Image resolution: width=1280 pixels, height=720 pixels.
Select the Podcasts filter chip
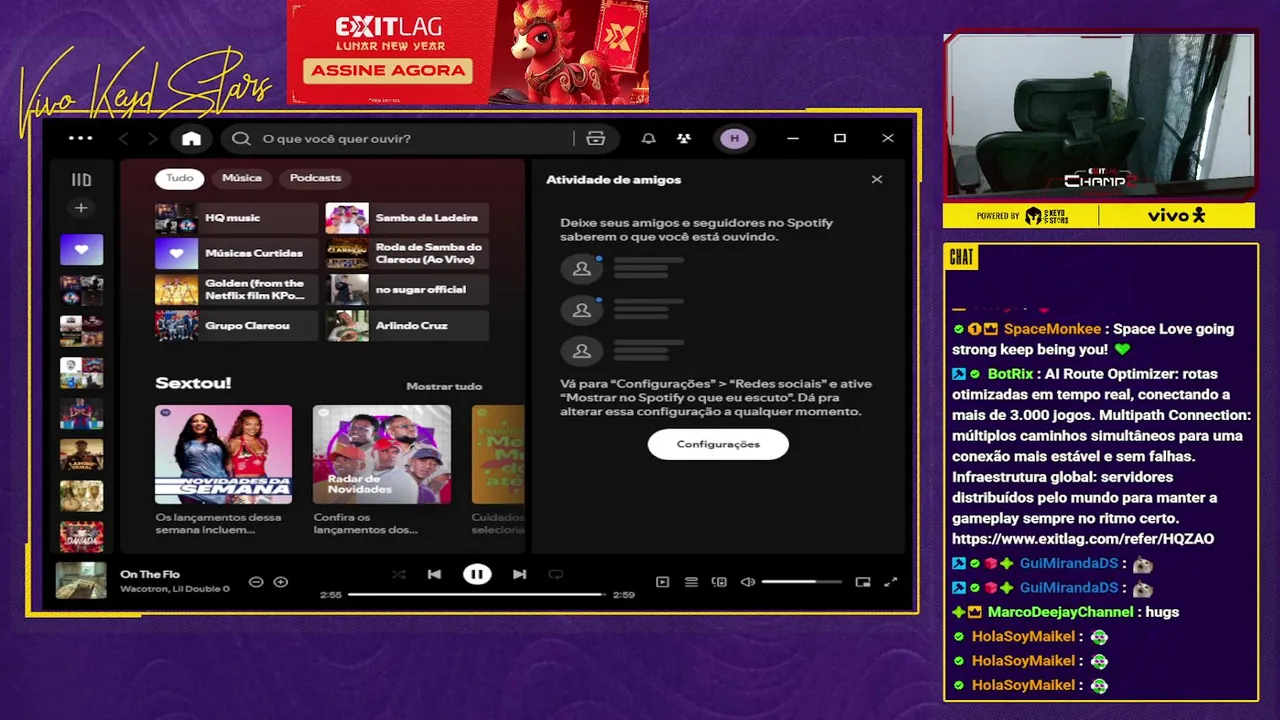pos(315,178)
